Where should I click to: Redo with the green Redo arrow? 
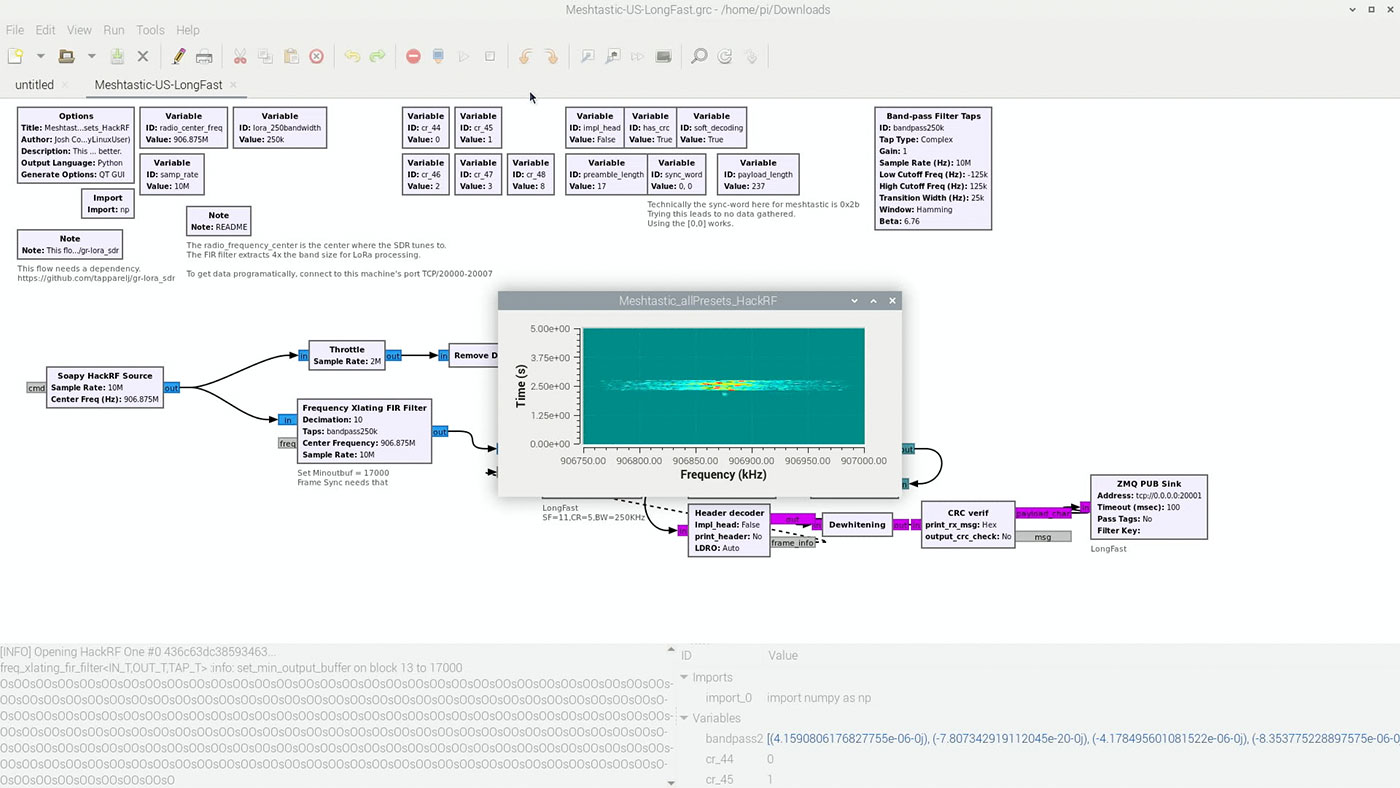pyautogui.click(x=377, y=57)
